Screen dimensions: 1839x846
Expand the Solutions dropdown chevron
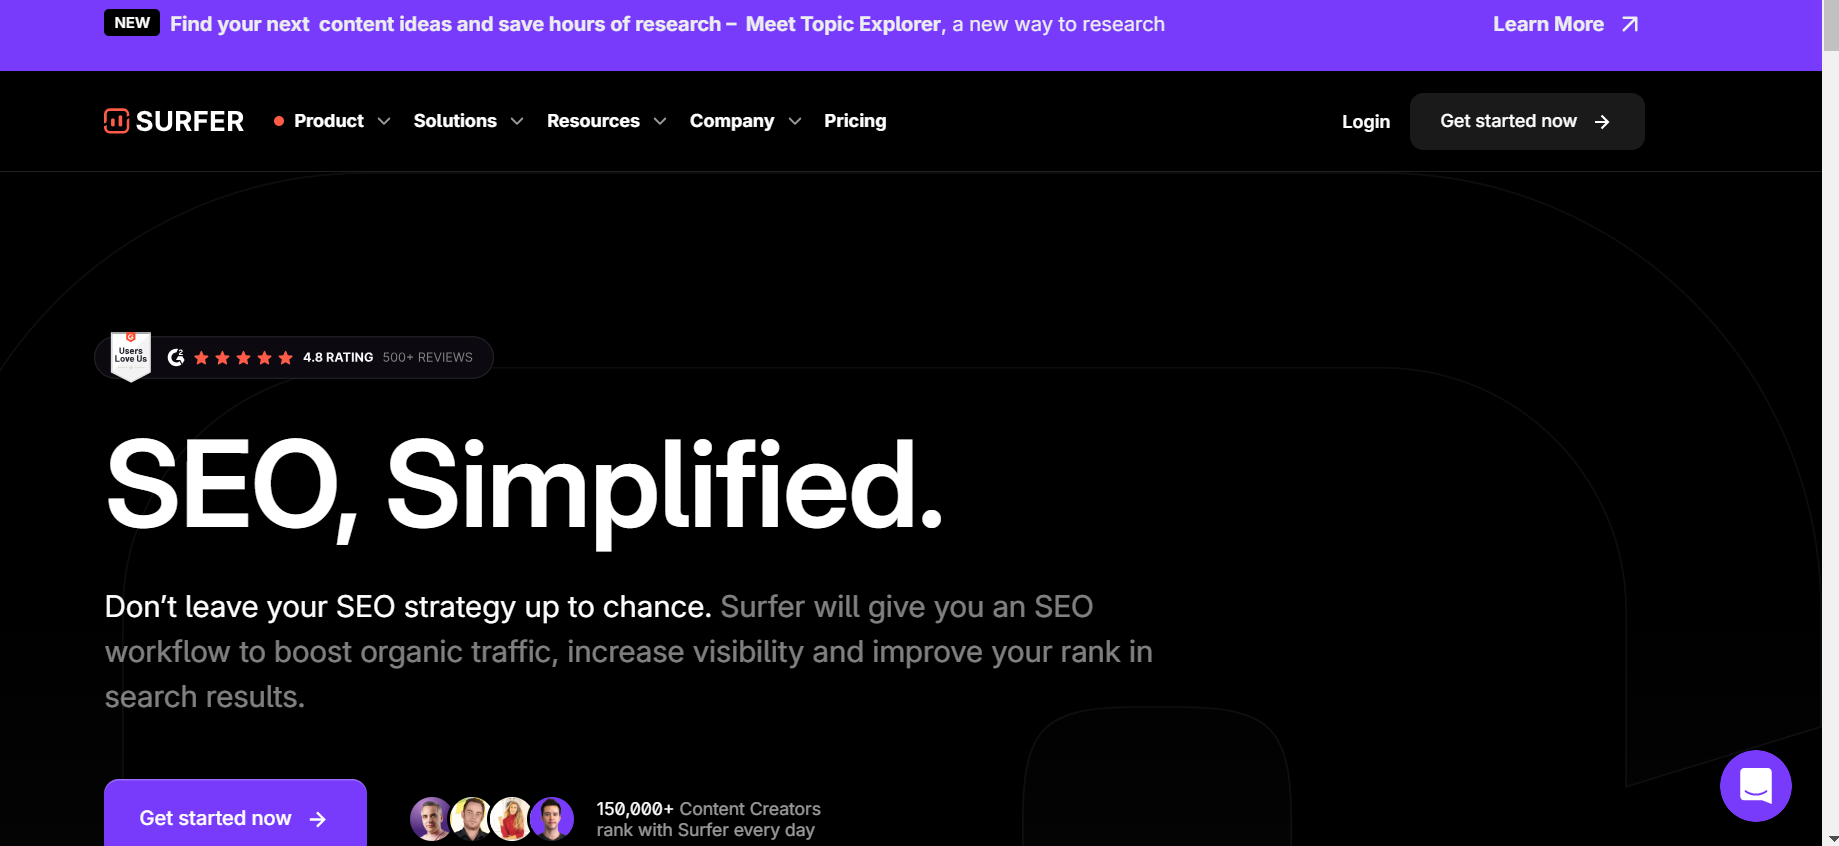click(x=517, y=121)
